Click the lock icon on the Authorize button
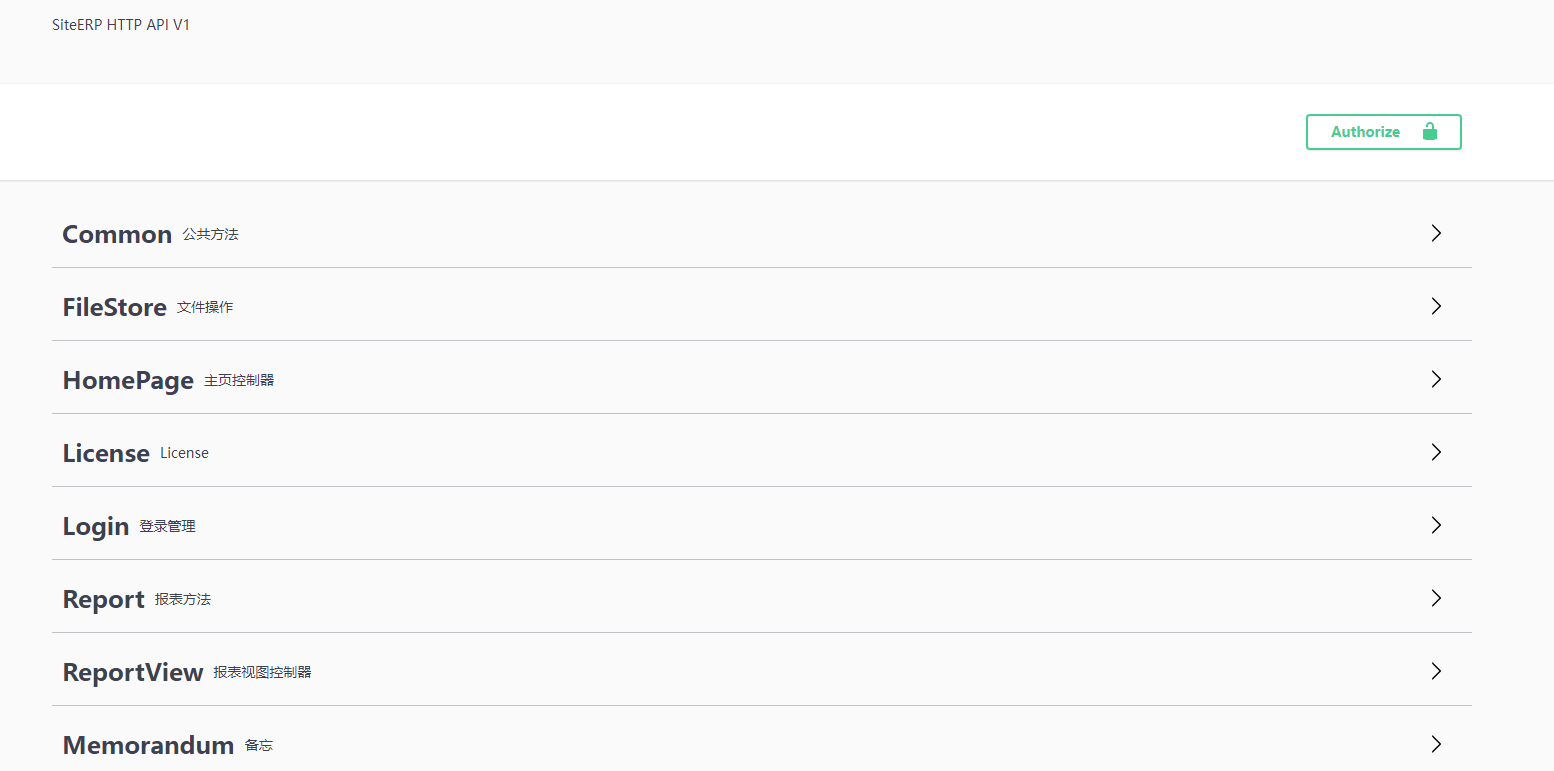 1430,131
